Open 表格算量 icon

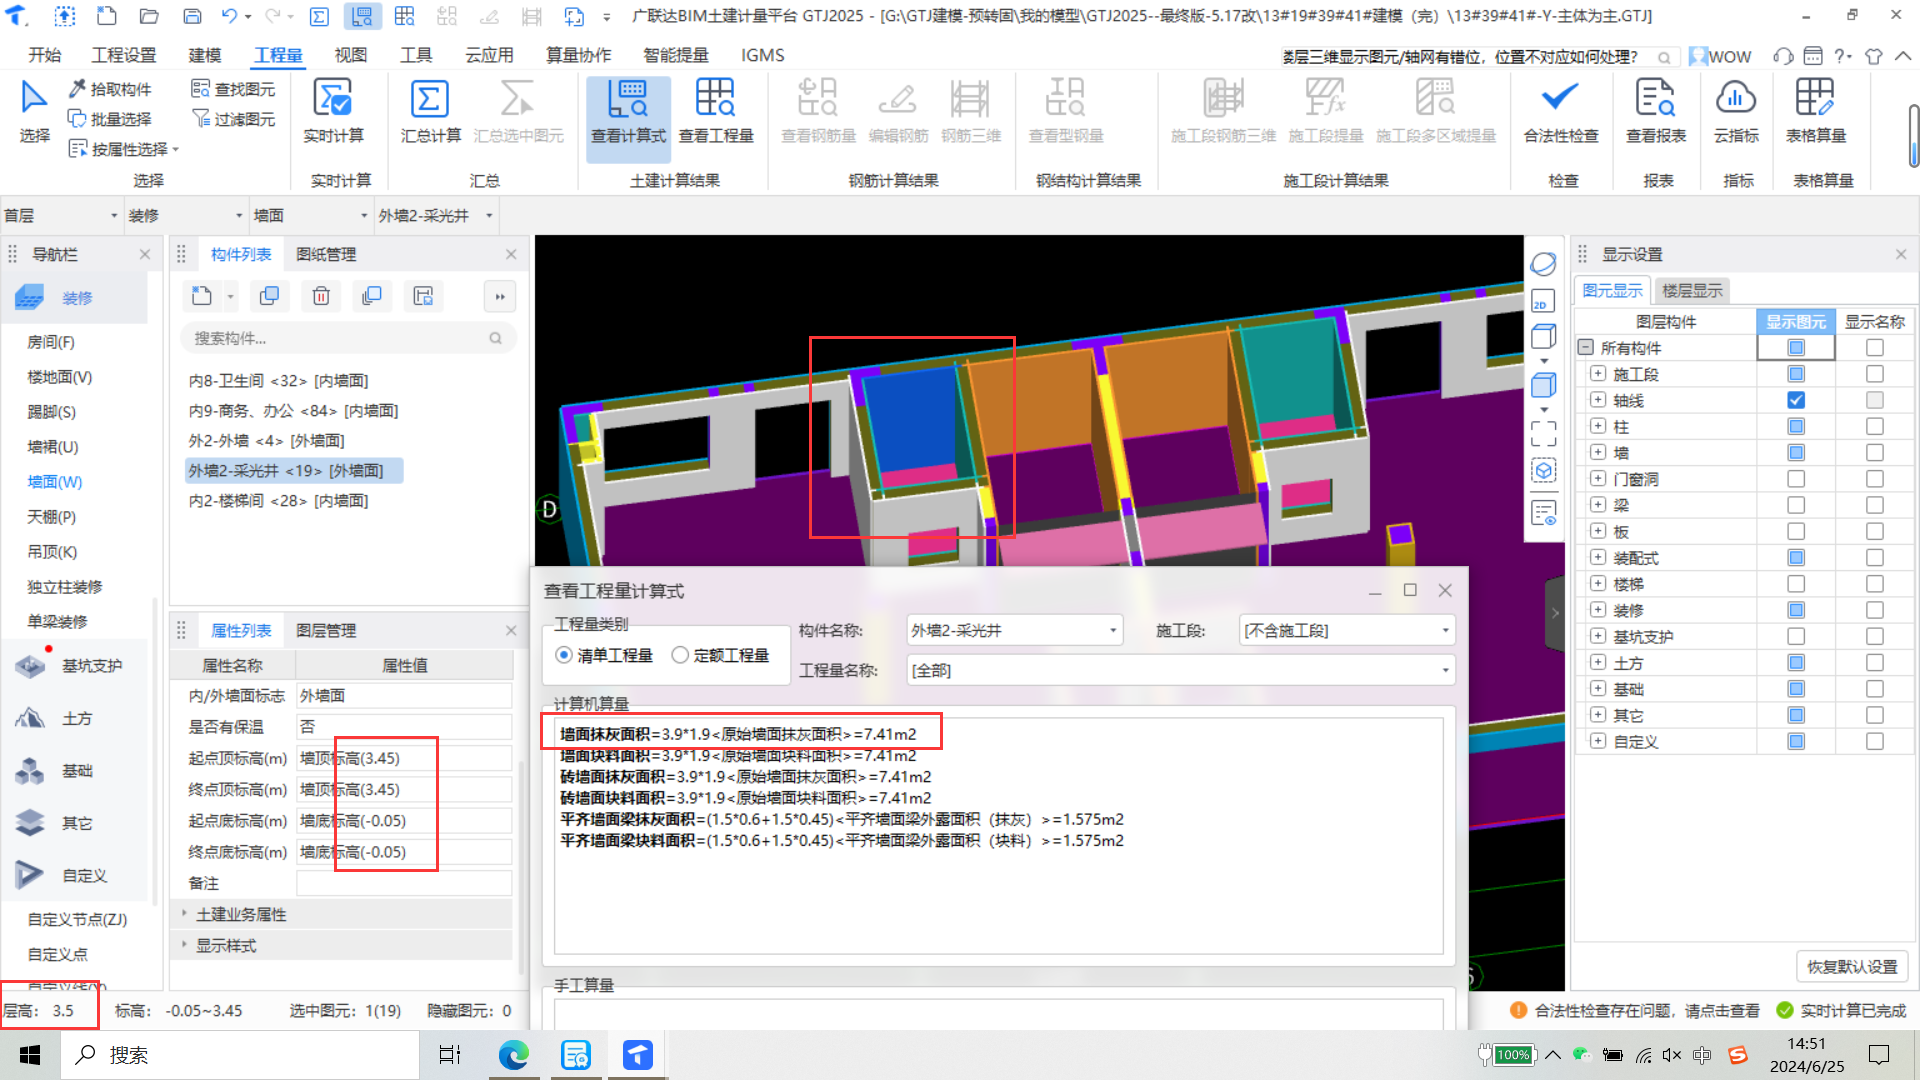click(x=1815, y=98)
